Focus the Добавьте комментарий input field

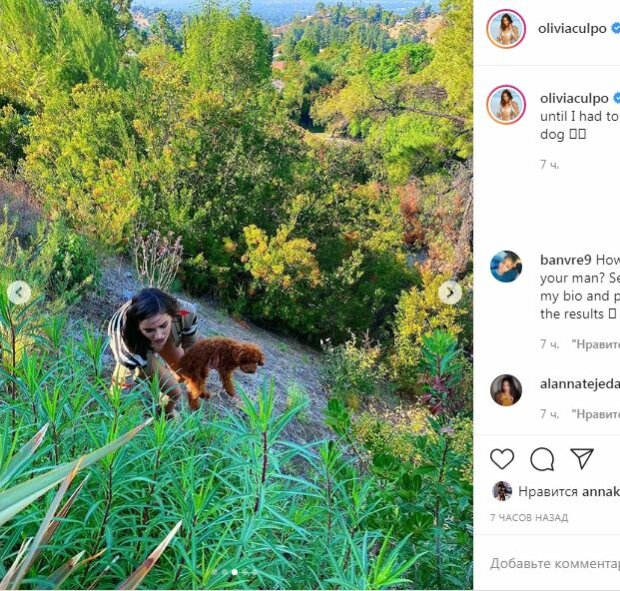coord(555,563)
